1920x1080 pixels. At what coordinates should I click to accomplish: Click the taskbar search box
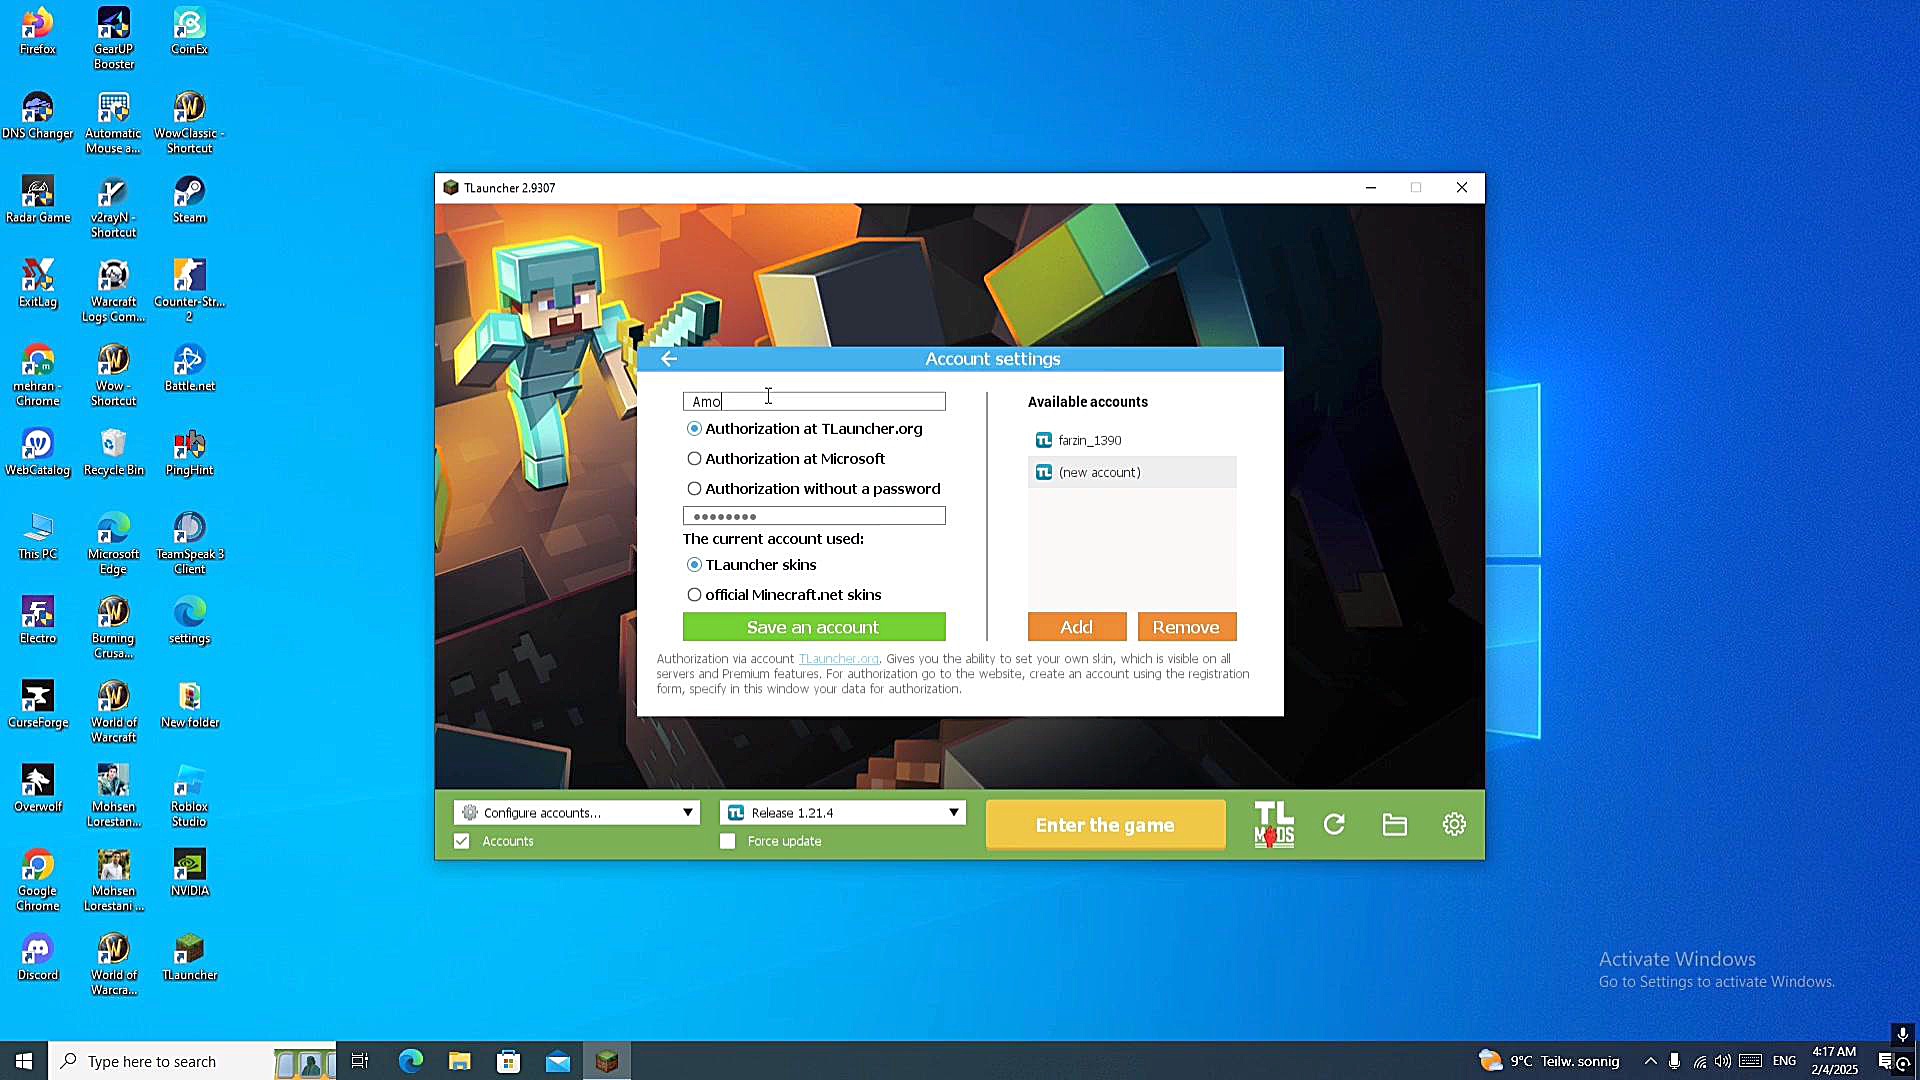[192, 1061]
